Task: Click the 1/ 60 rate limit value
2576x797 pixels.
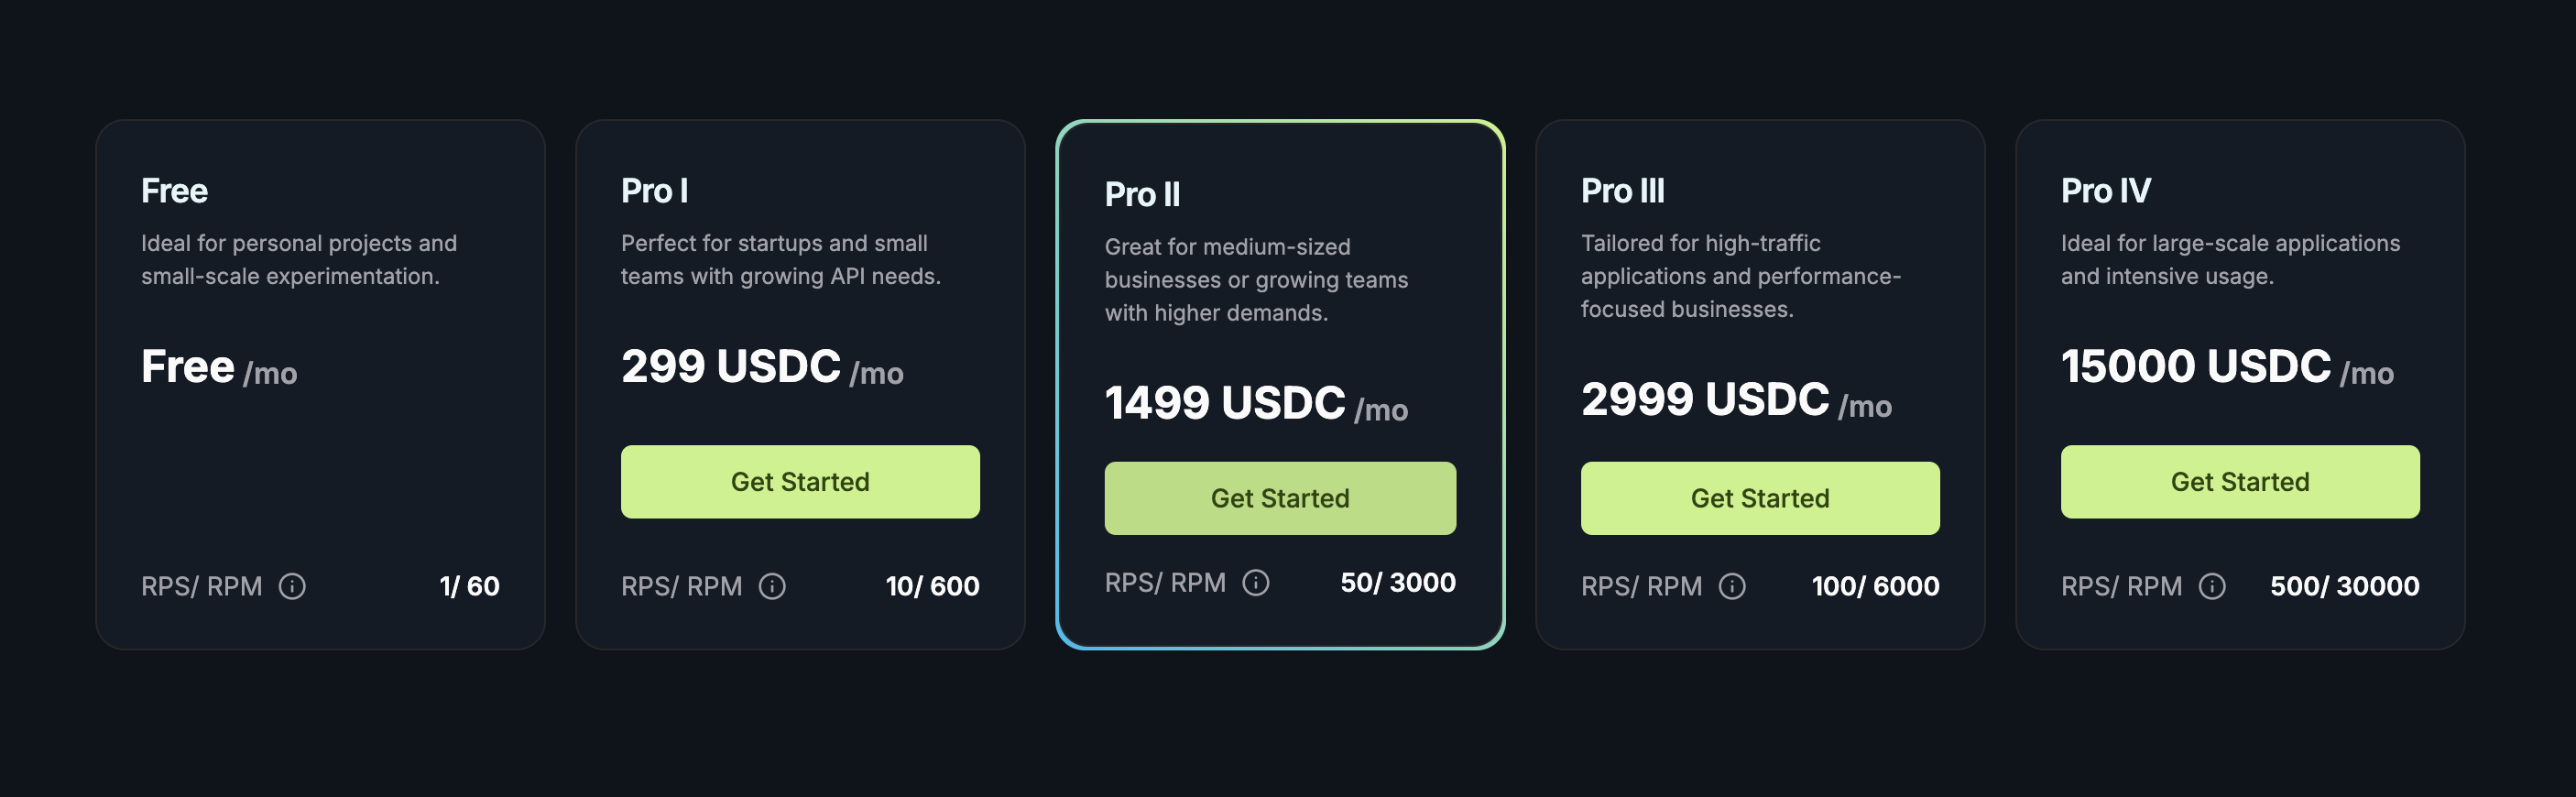Action: (x=469, y=586)
